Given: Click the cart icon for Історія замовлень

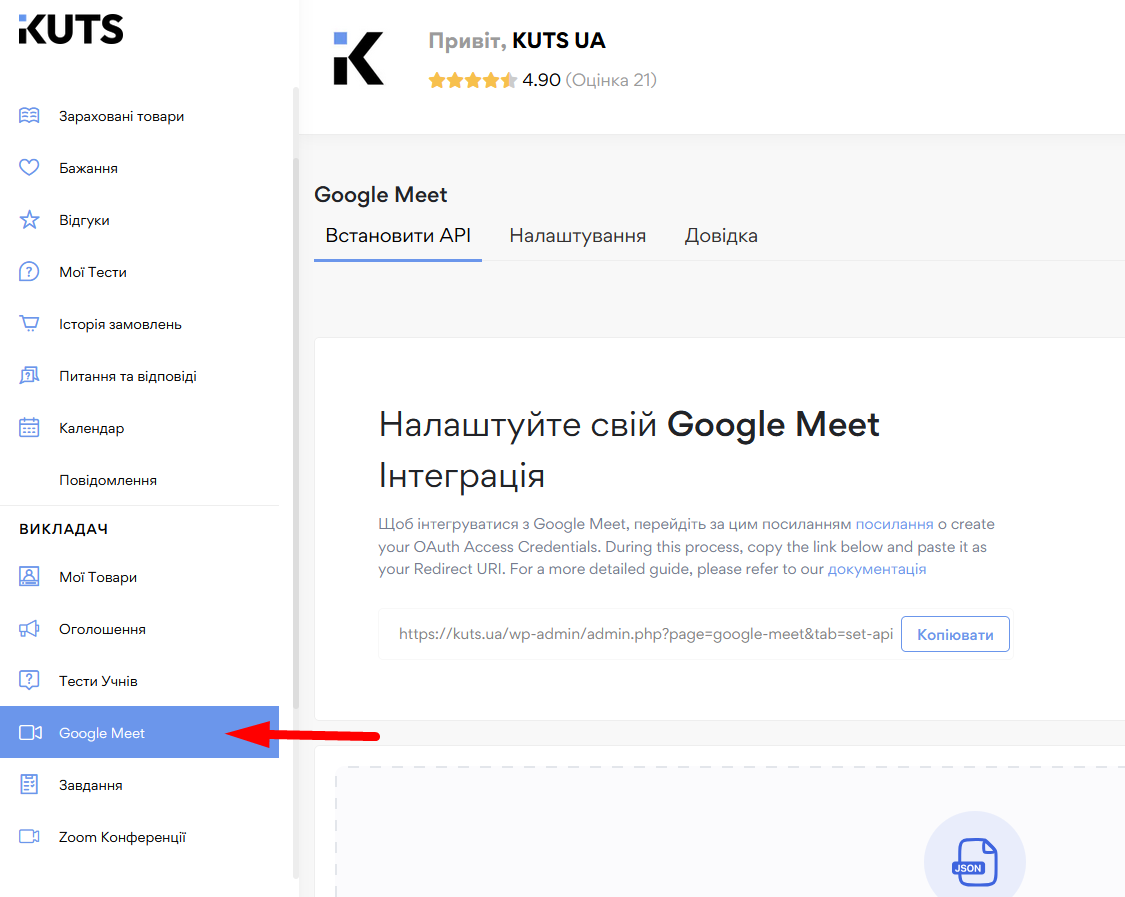Looking at the screenshot, I should pyautogui.click(x=29, y=324).
